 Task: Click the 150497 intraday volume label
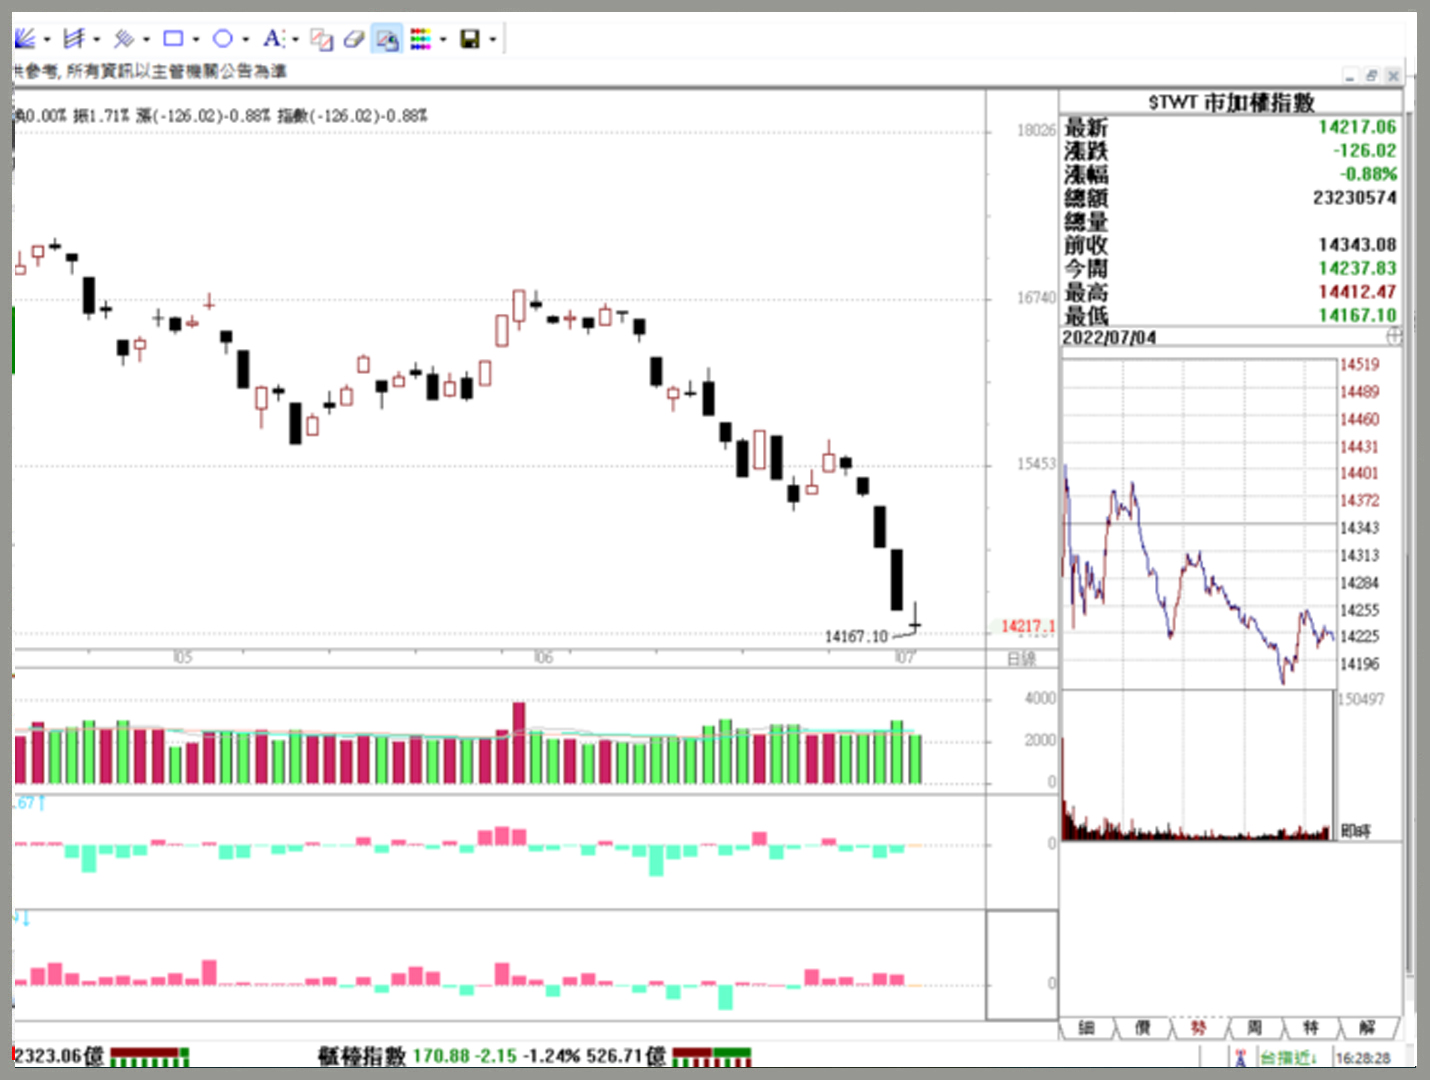point(1361,699)
